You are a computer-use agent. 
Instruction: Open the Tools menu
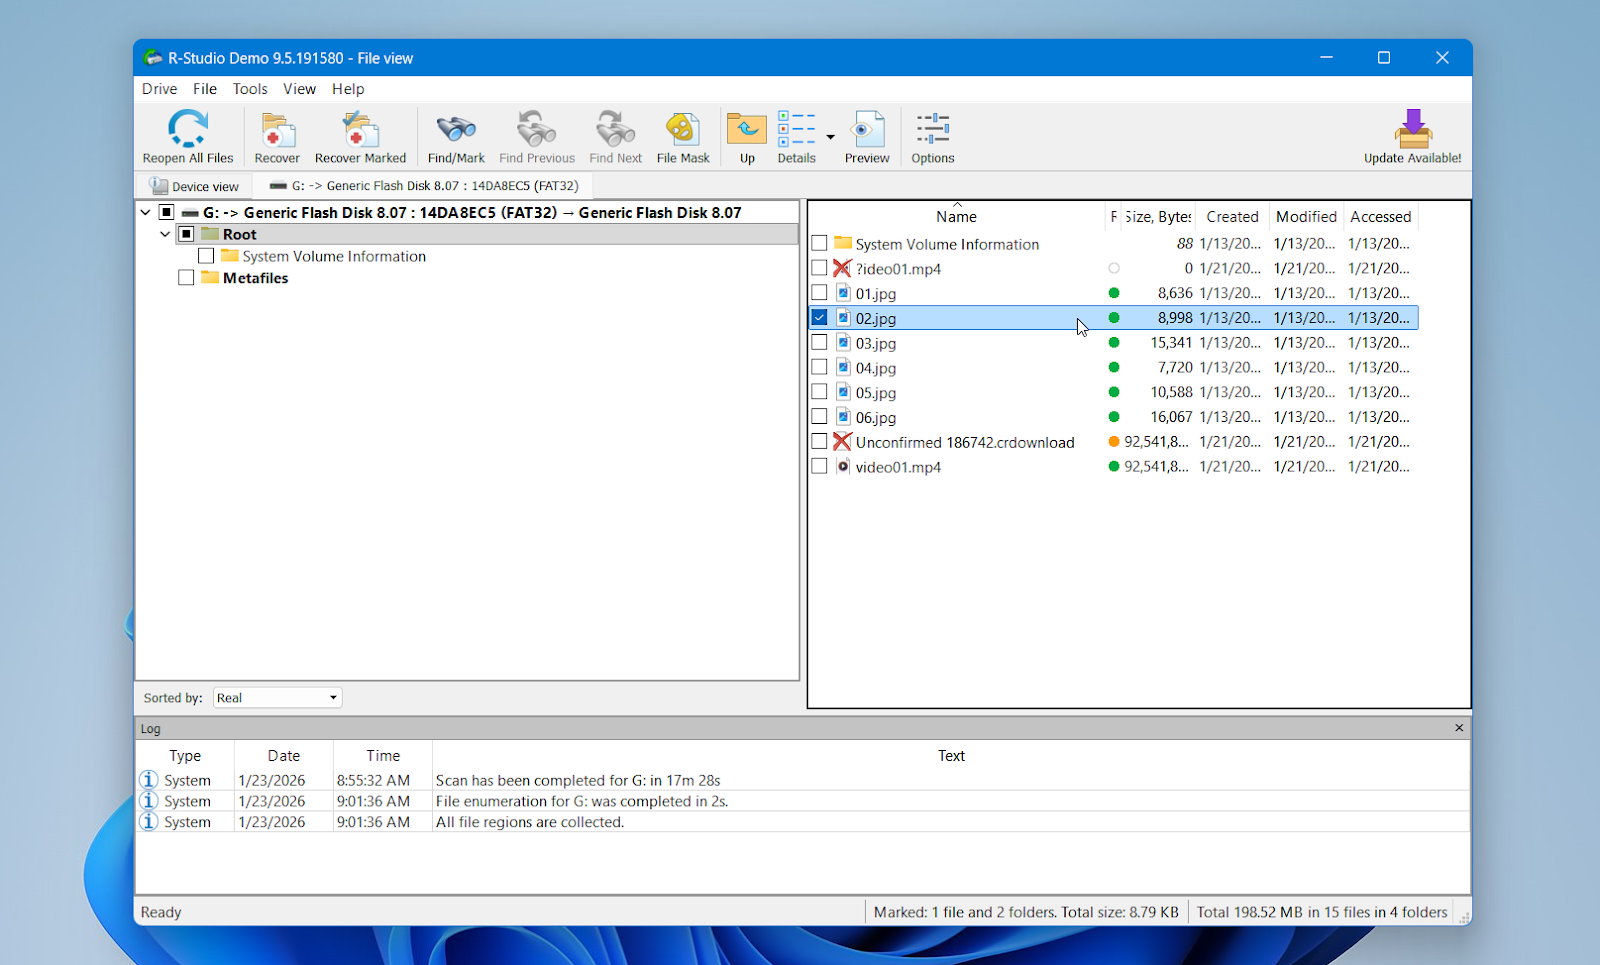pyautogui.click(x=249, y=88)
